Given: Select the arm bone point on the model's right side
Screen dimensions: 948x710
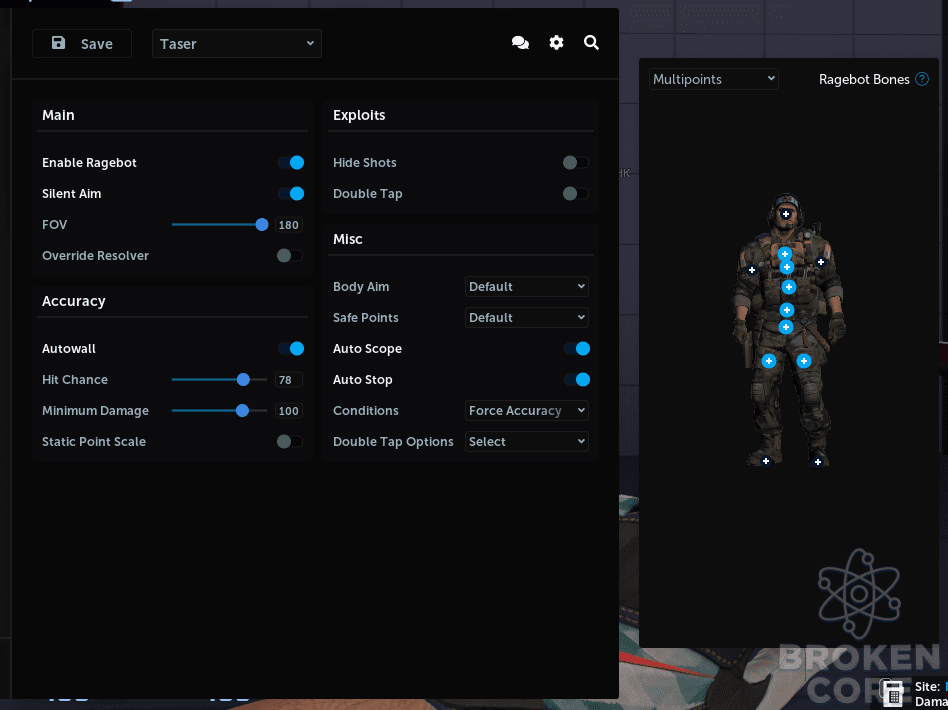Looking at the screenshot, I should click(820, 262).
